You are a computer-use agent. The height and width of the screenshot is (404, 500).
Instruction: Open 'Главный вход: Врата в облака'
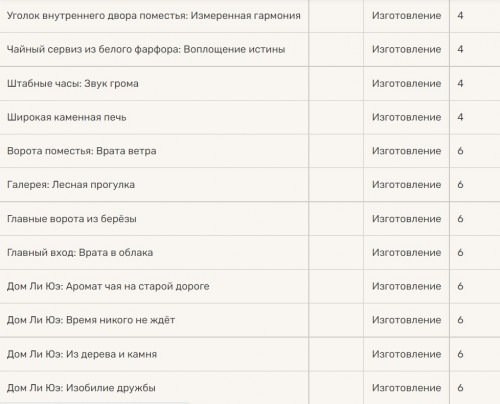tap(80, 253)
